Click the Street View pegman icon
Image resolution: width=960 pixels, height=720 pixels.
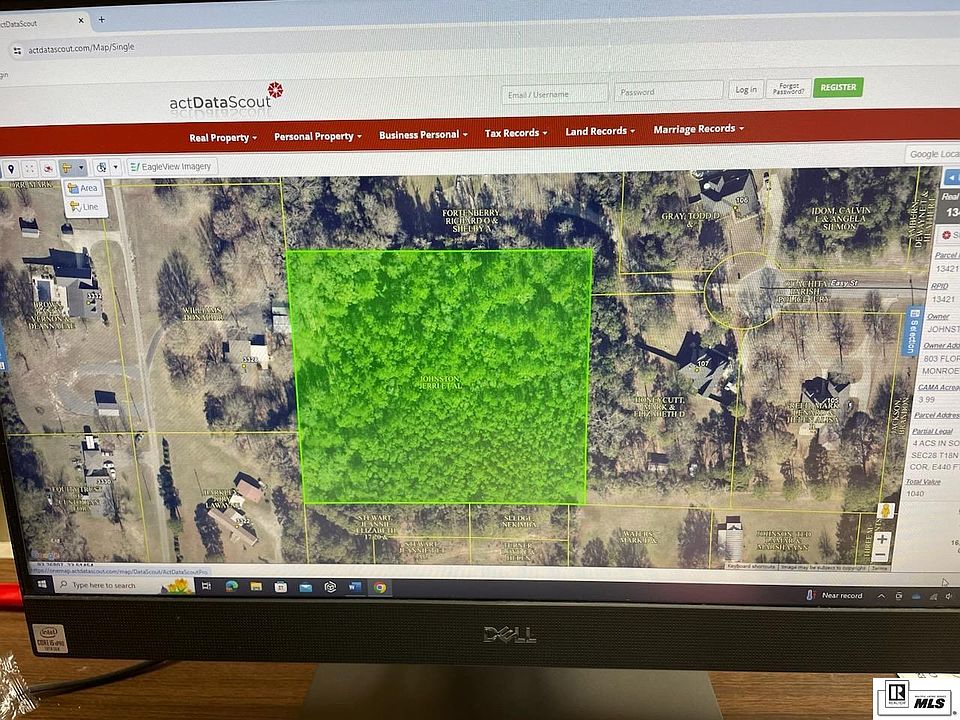882,511
